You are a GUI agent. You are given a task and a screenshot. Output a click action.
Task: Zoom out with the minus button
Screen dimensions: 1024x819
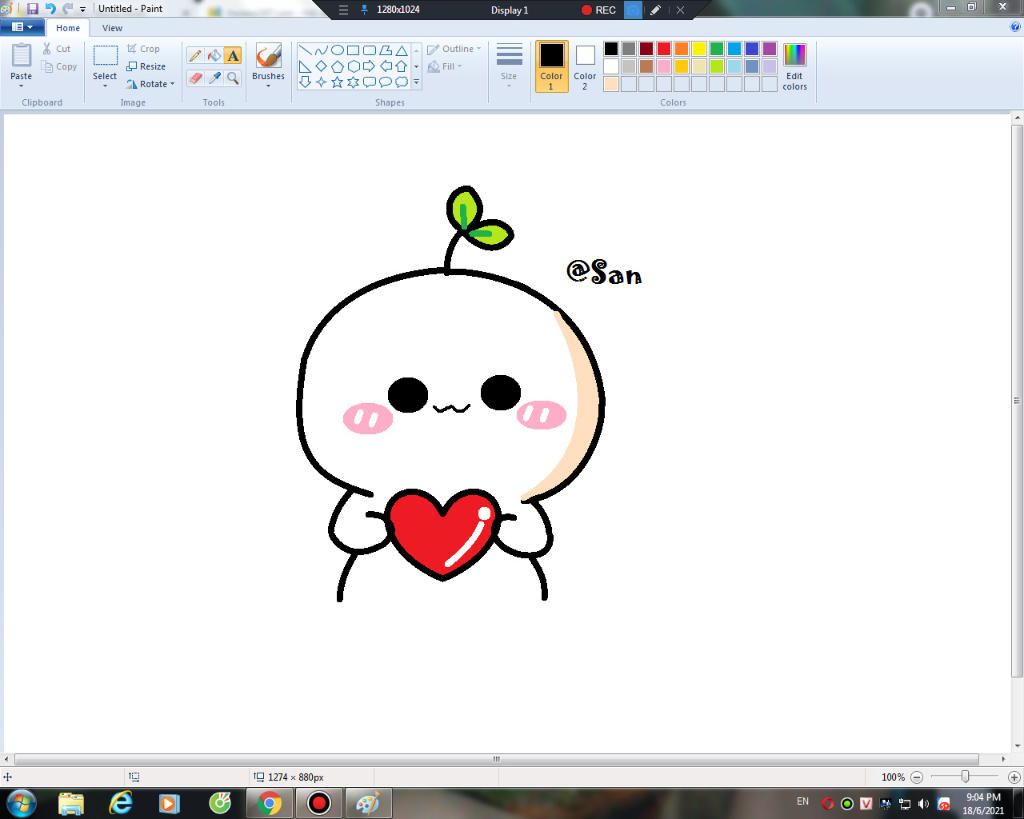pos(917,777)
